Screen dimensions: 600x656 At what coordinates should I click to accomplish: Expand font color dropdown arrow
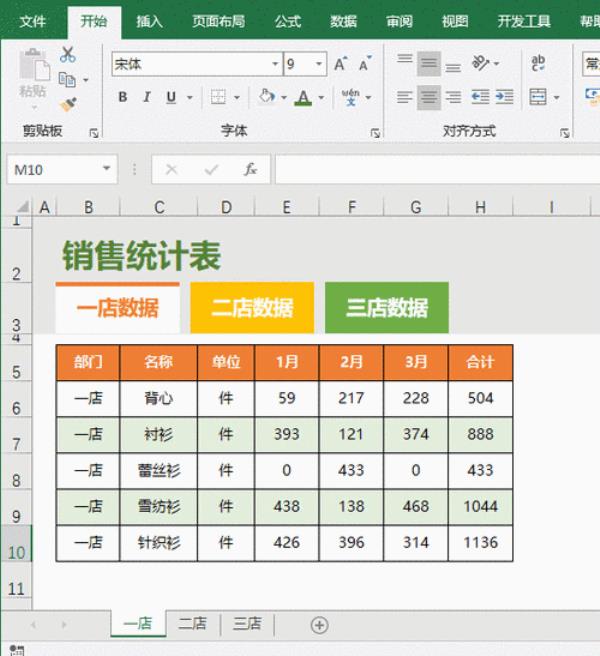coord(321,97)
